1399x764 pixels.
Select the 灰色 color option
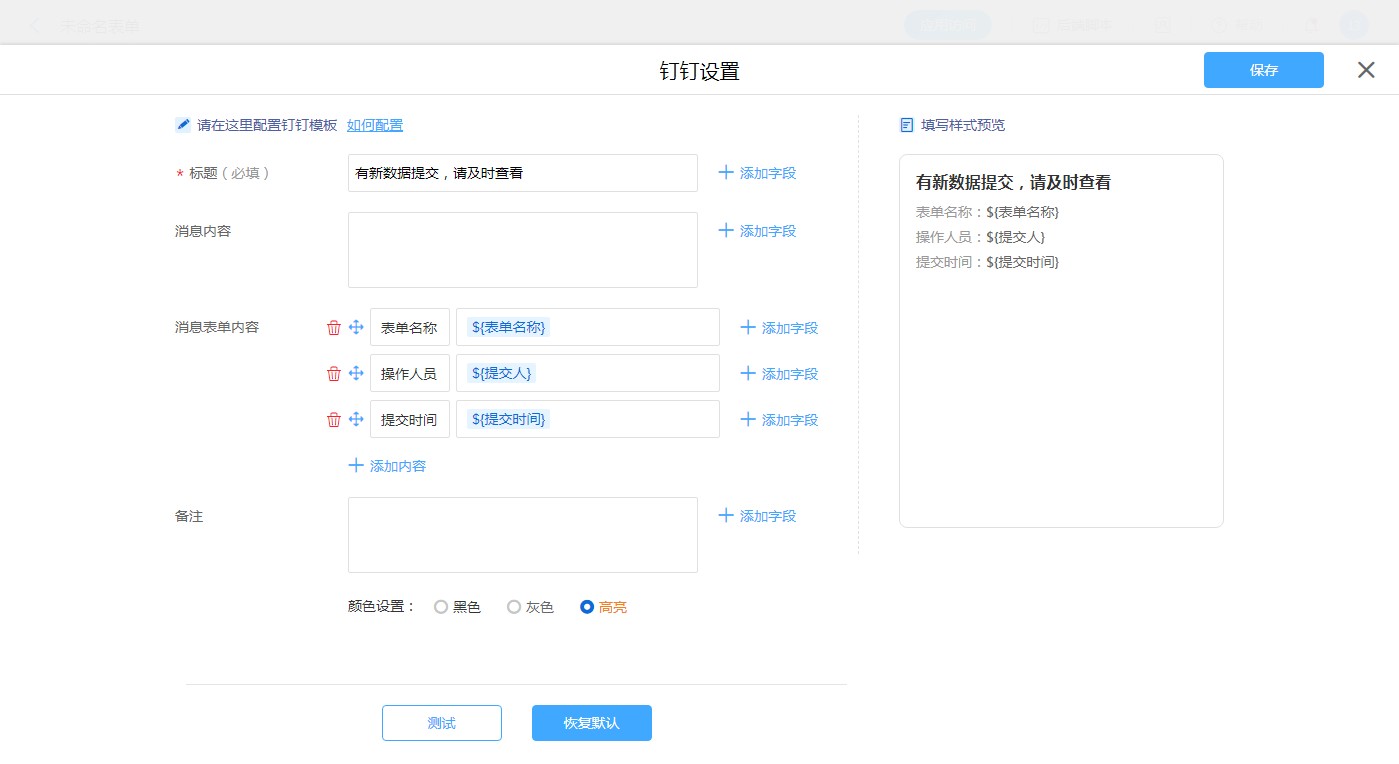[x=514, y=607]
